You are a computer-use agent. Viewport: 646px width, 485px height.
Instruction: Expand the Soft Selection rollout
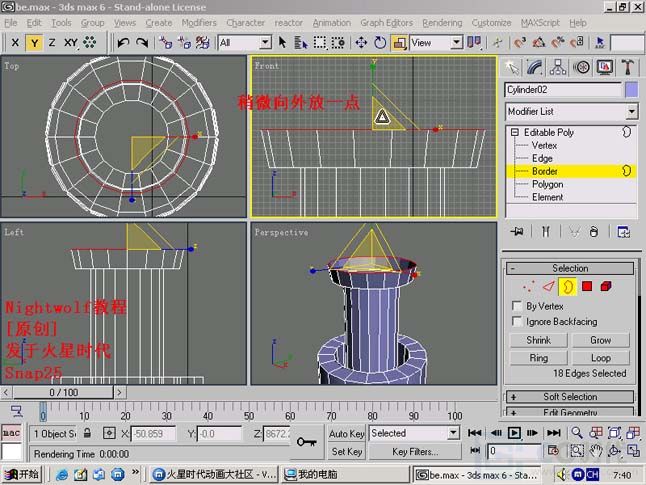click(x=570, y=397)
